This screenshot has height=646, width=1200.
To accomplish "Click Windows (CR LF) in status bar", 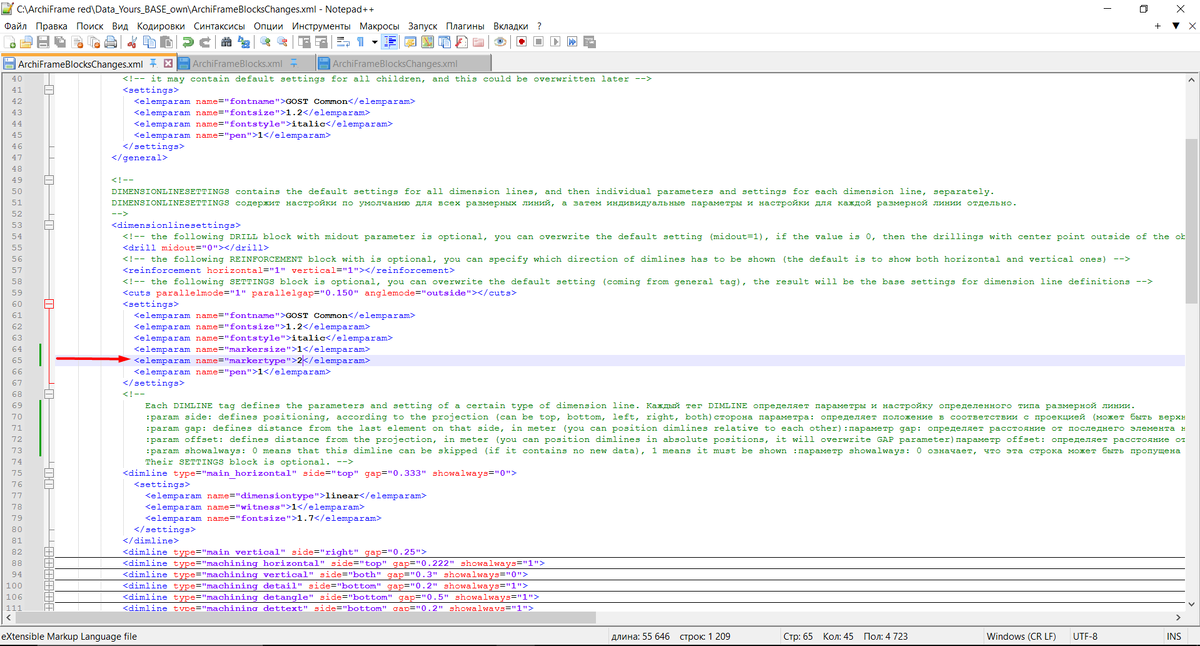I will click(1020, 636).
